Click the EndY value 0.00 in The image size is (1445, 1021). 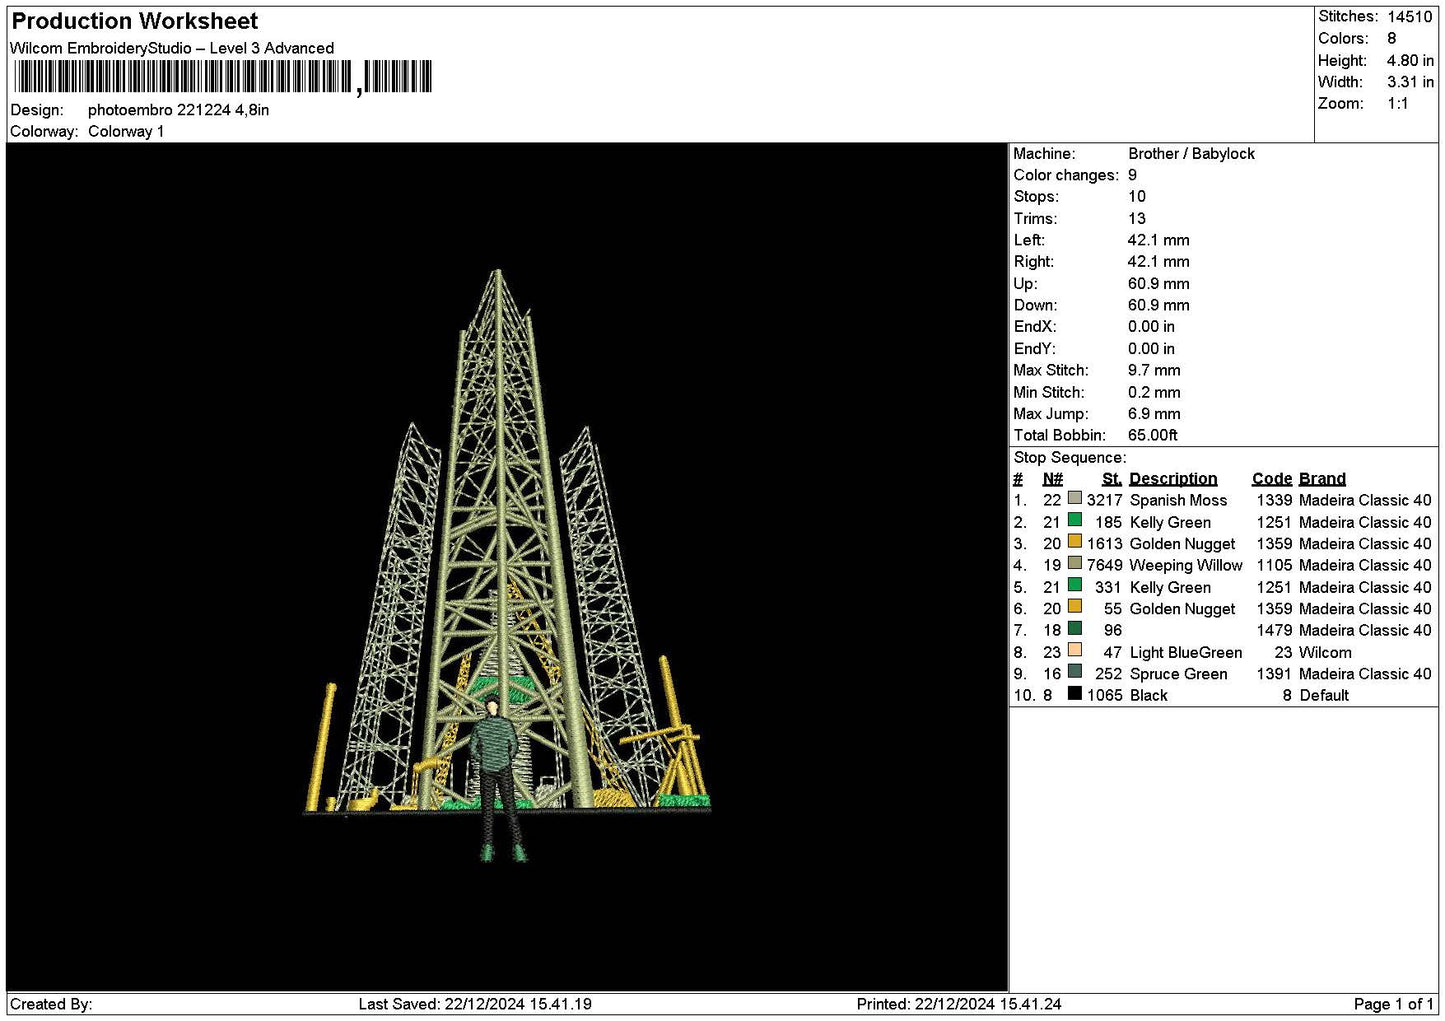[1152, 349]
